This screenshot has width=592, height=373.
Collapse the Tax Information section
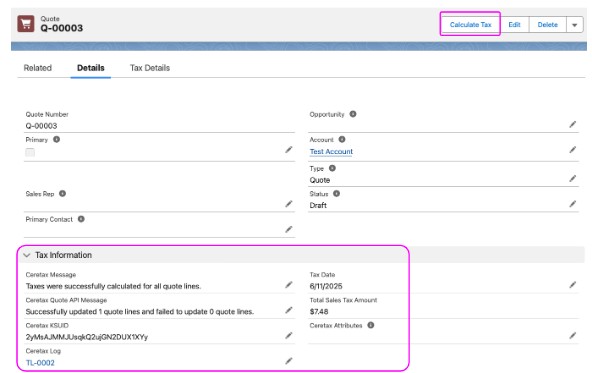tap(26, 255)
